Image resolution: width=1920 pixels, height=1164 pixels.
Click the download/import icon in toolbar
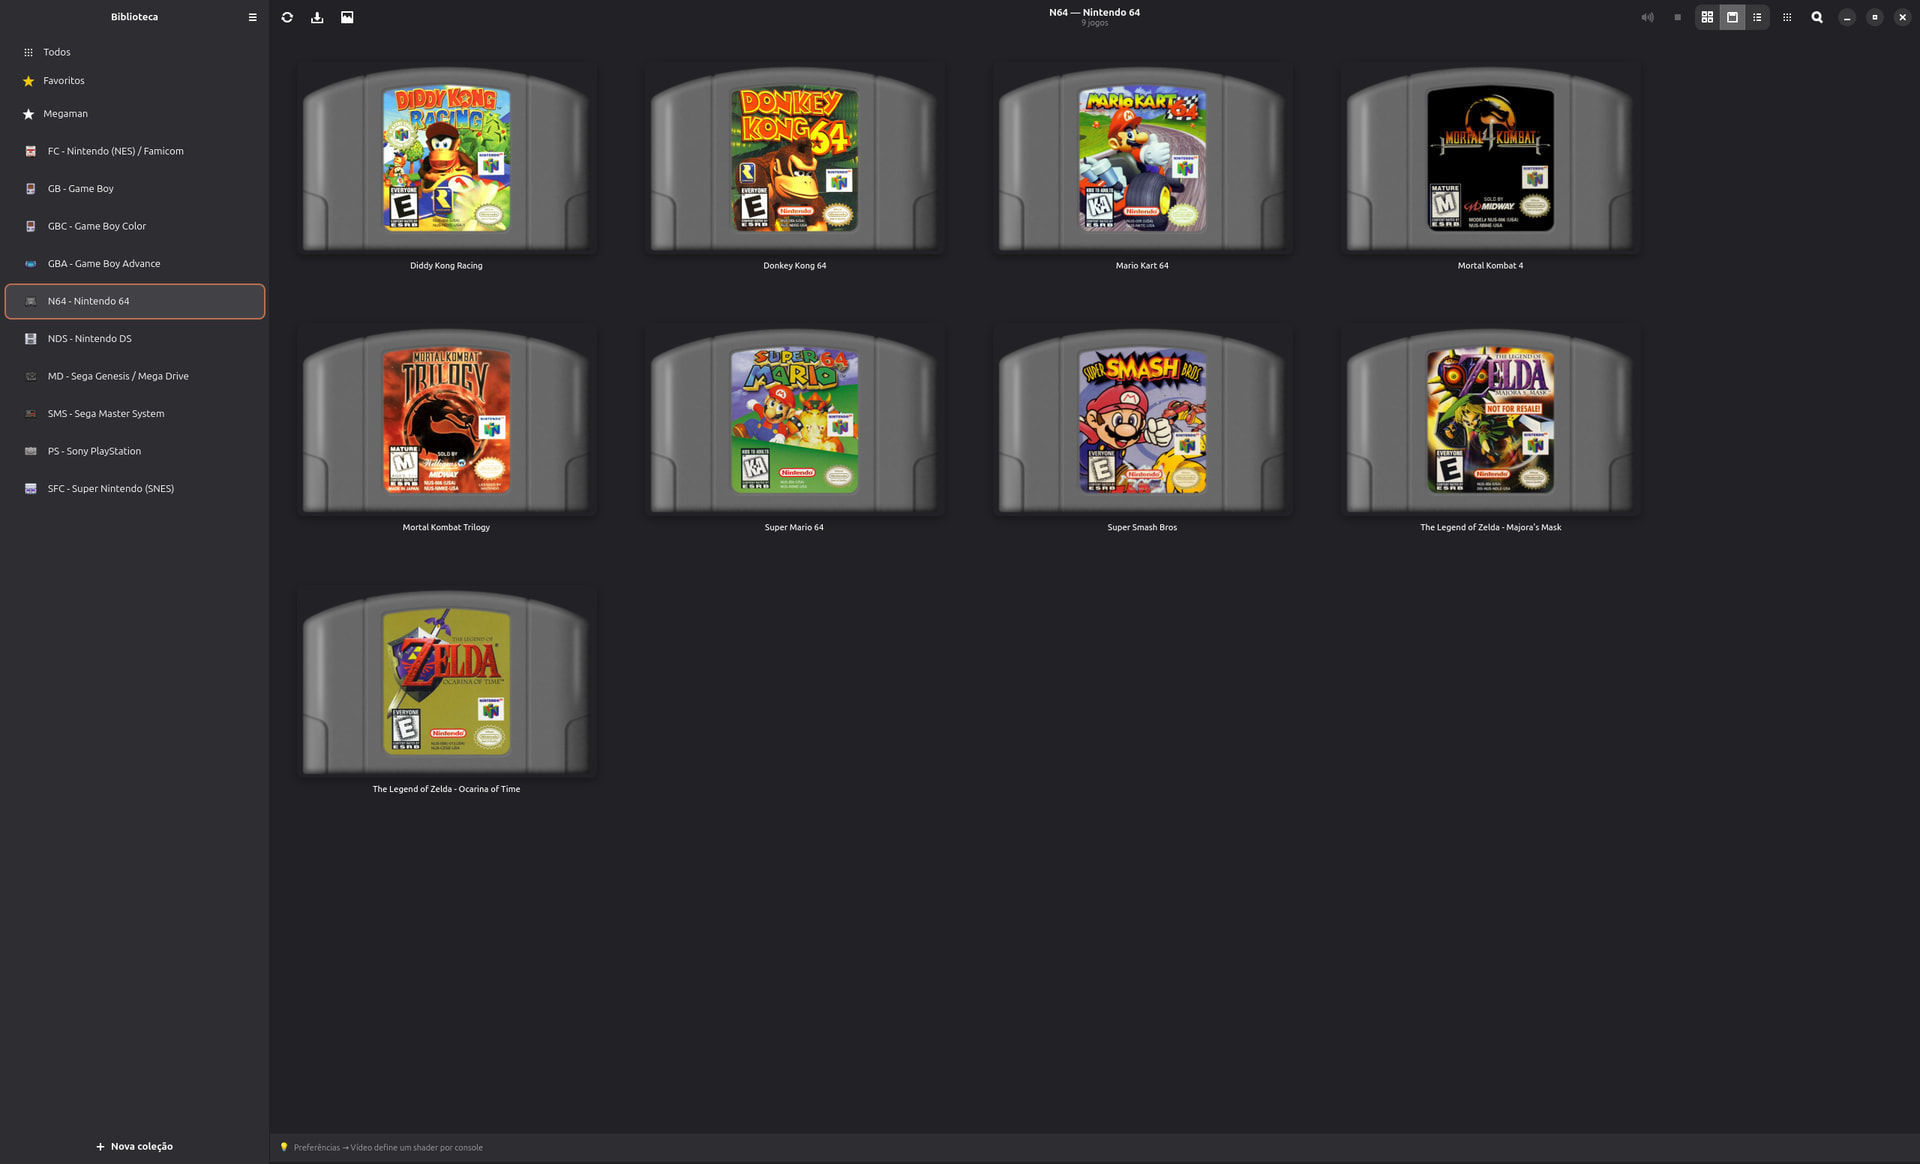317,17
